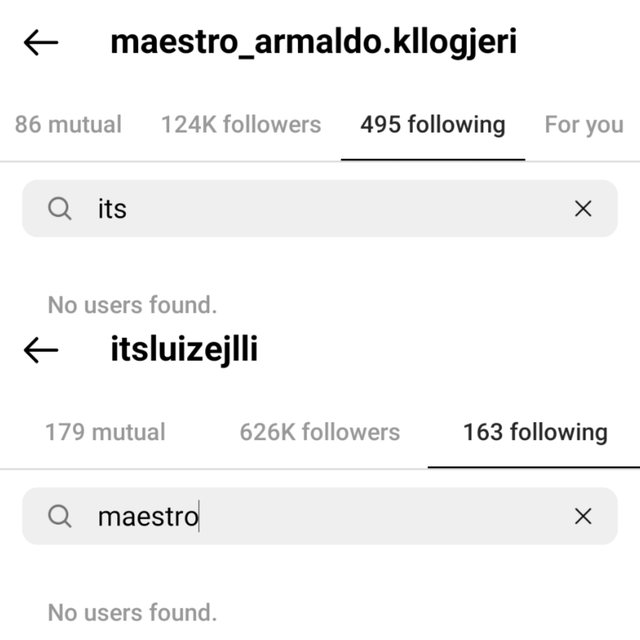Tap the search magnifier beside 'its'

coord(60,209)
